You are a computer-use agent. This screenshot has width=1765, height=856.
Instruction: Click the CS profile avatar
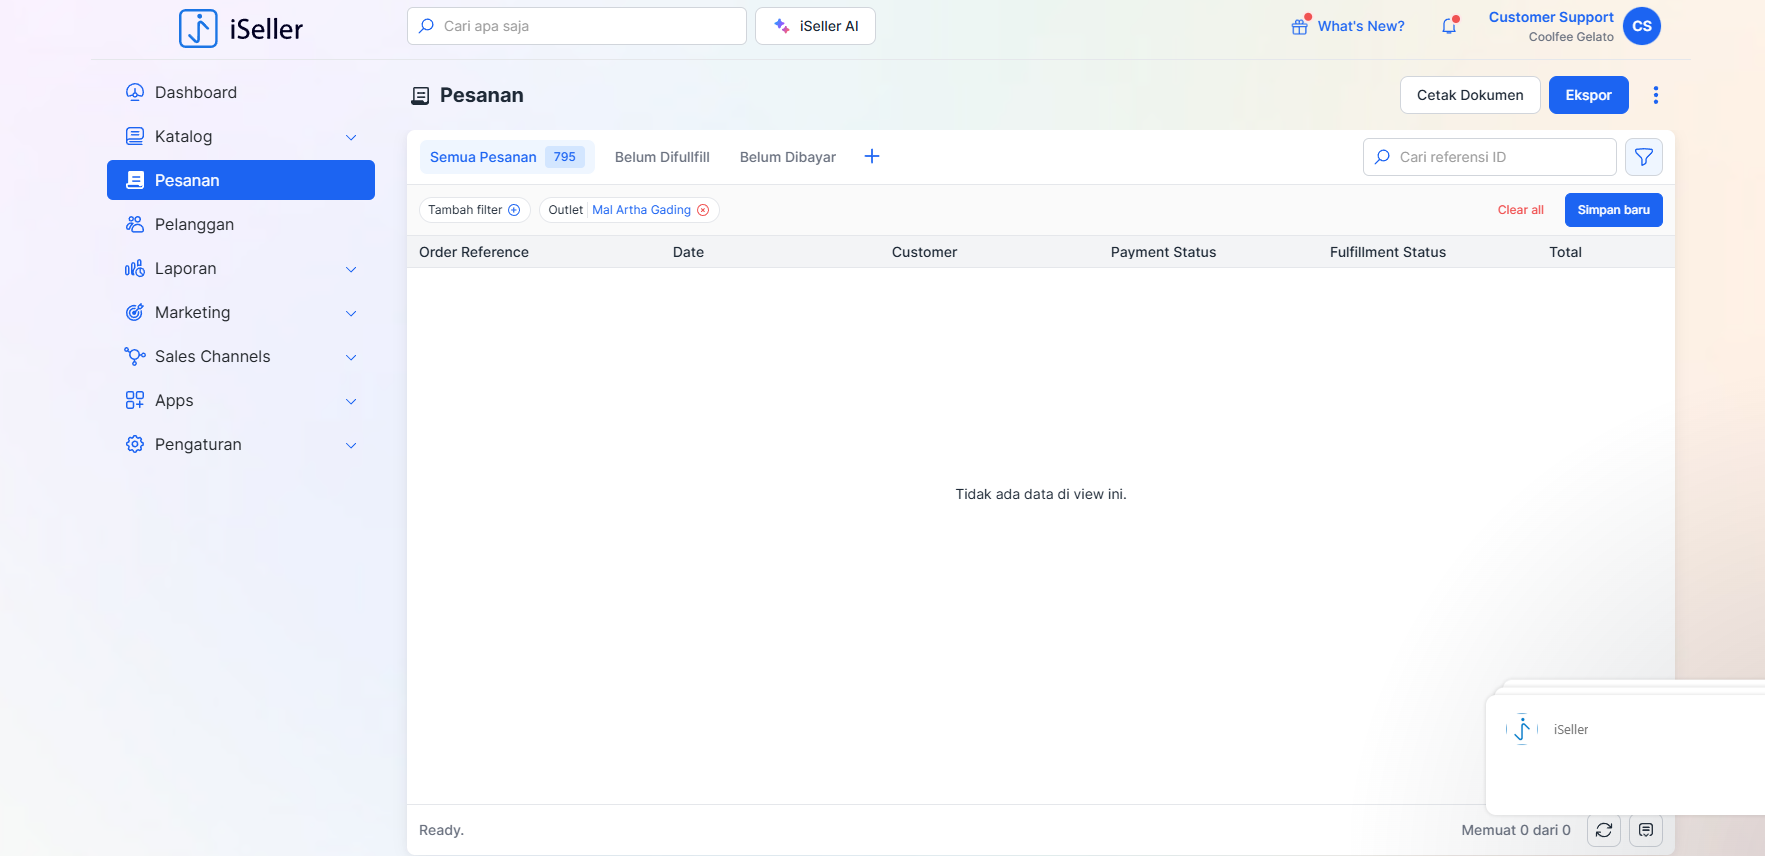1641,27
